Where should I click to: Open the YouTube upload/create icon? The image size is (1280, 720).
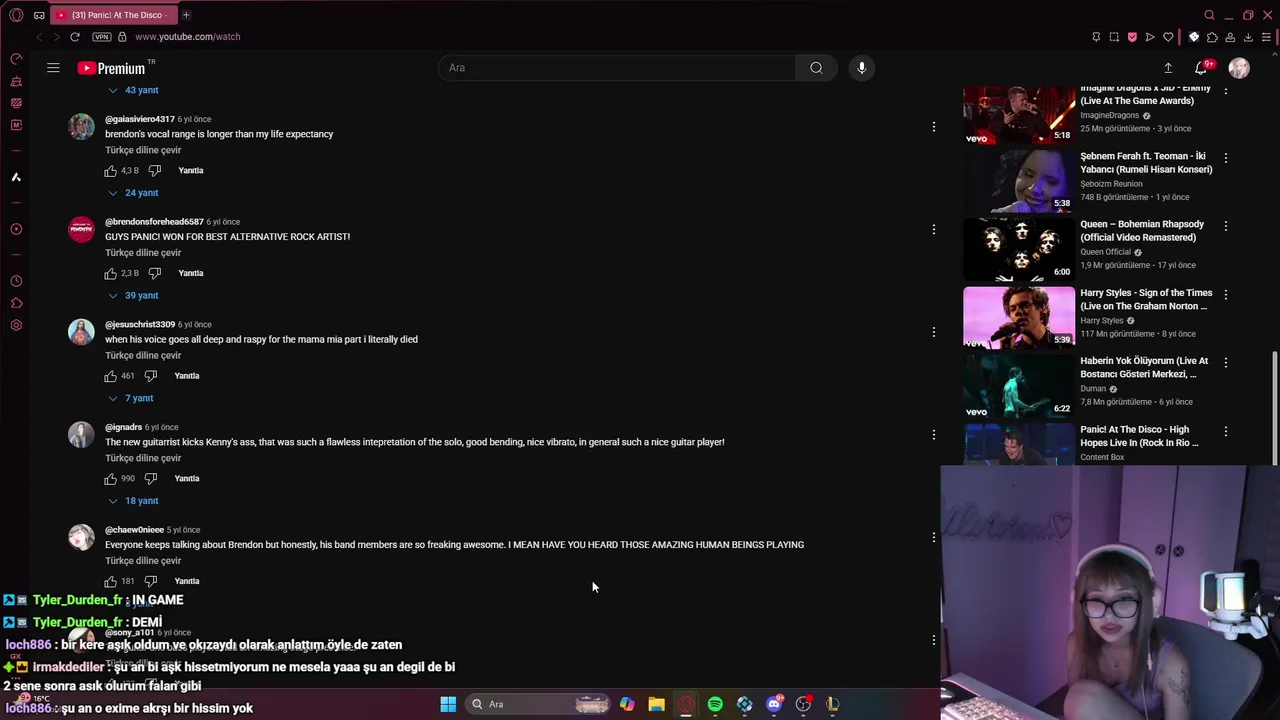1168,68
